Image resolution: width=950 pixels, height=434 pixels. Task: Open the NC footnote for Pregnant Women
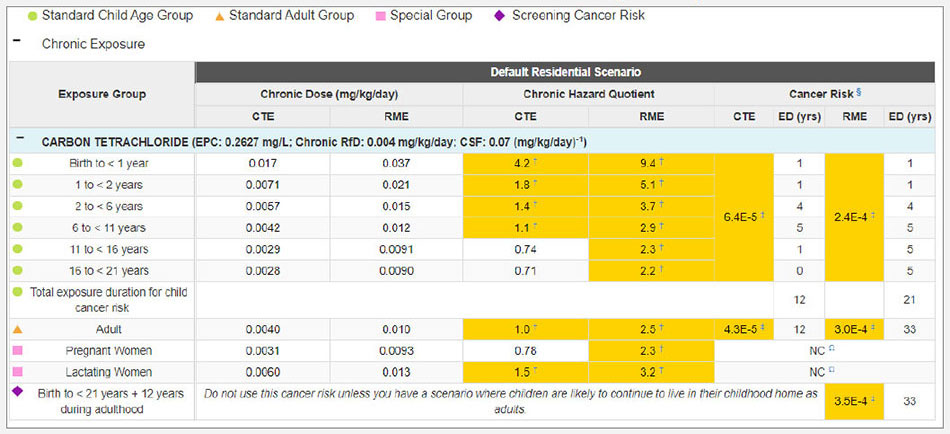click(x=832, y=348)
